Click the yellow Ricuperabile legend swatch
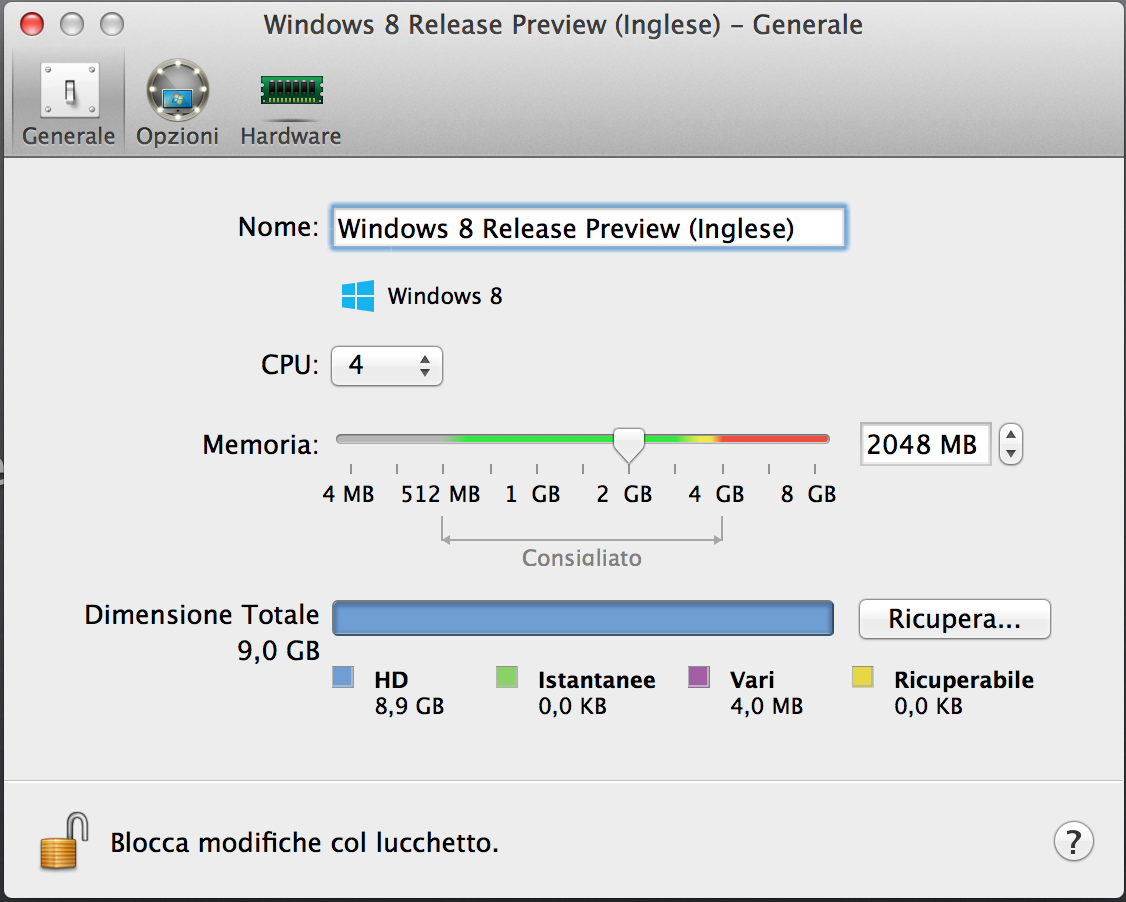This screenshot has height=902, width=1126. [862, 678]
